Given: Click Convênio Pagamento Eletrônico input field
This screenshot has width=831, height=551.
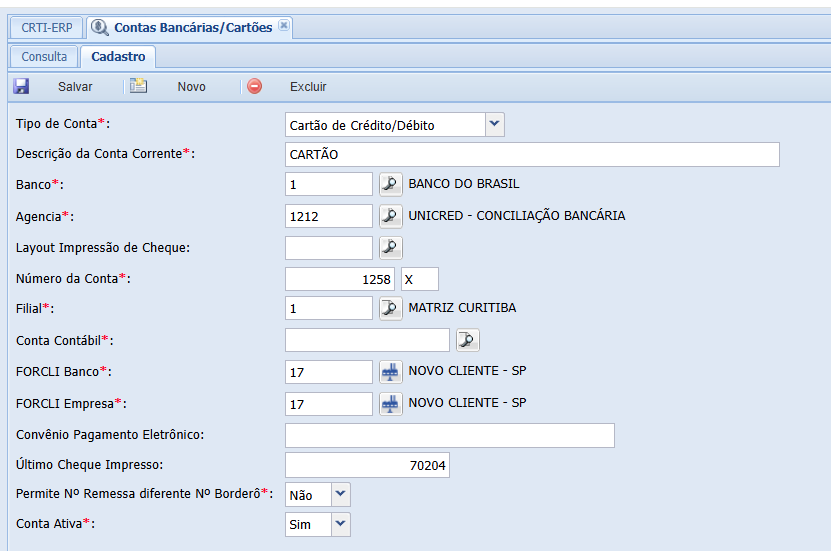Looking at the screenshot, I should [450, 436].
